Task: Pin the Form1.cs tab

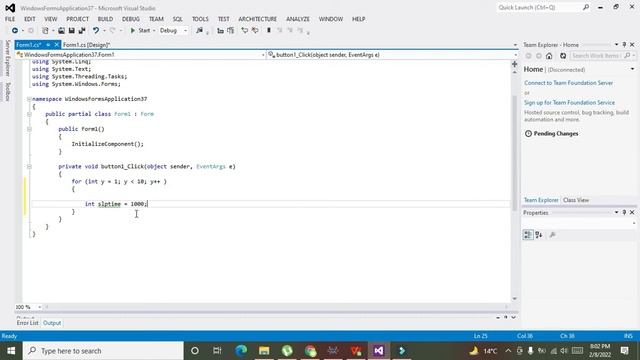Action: (48, 45)
